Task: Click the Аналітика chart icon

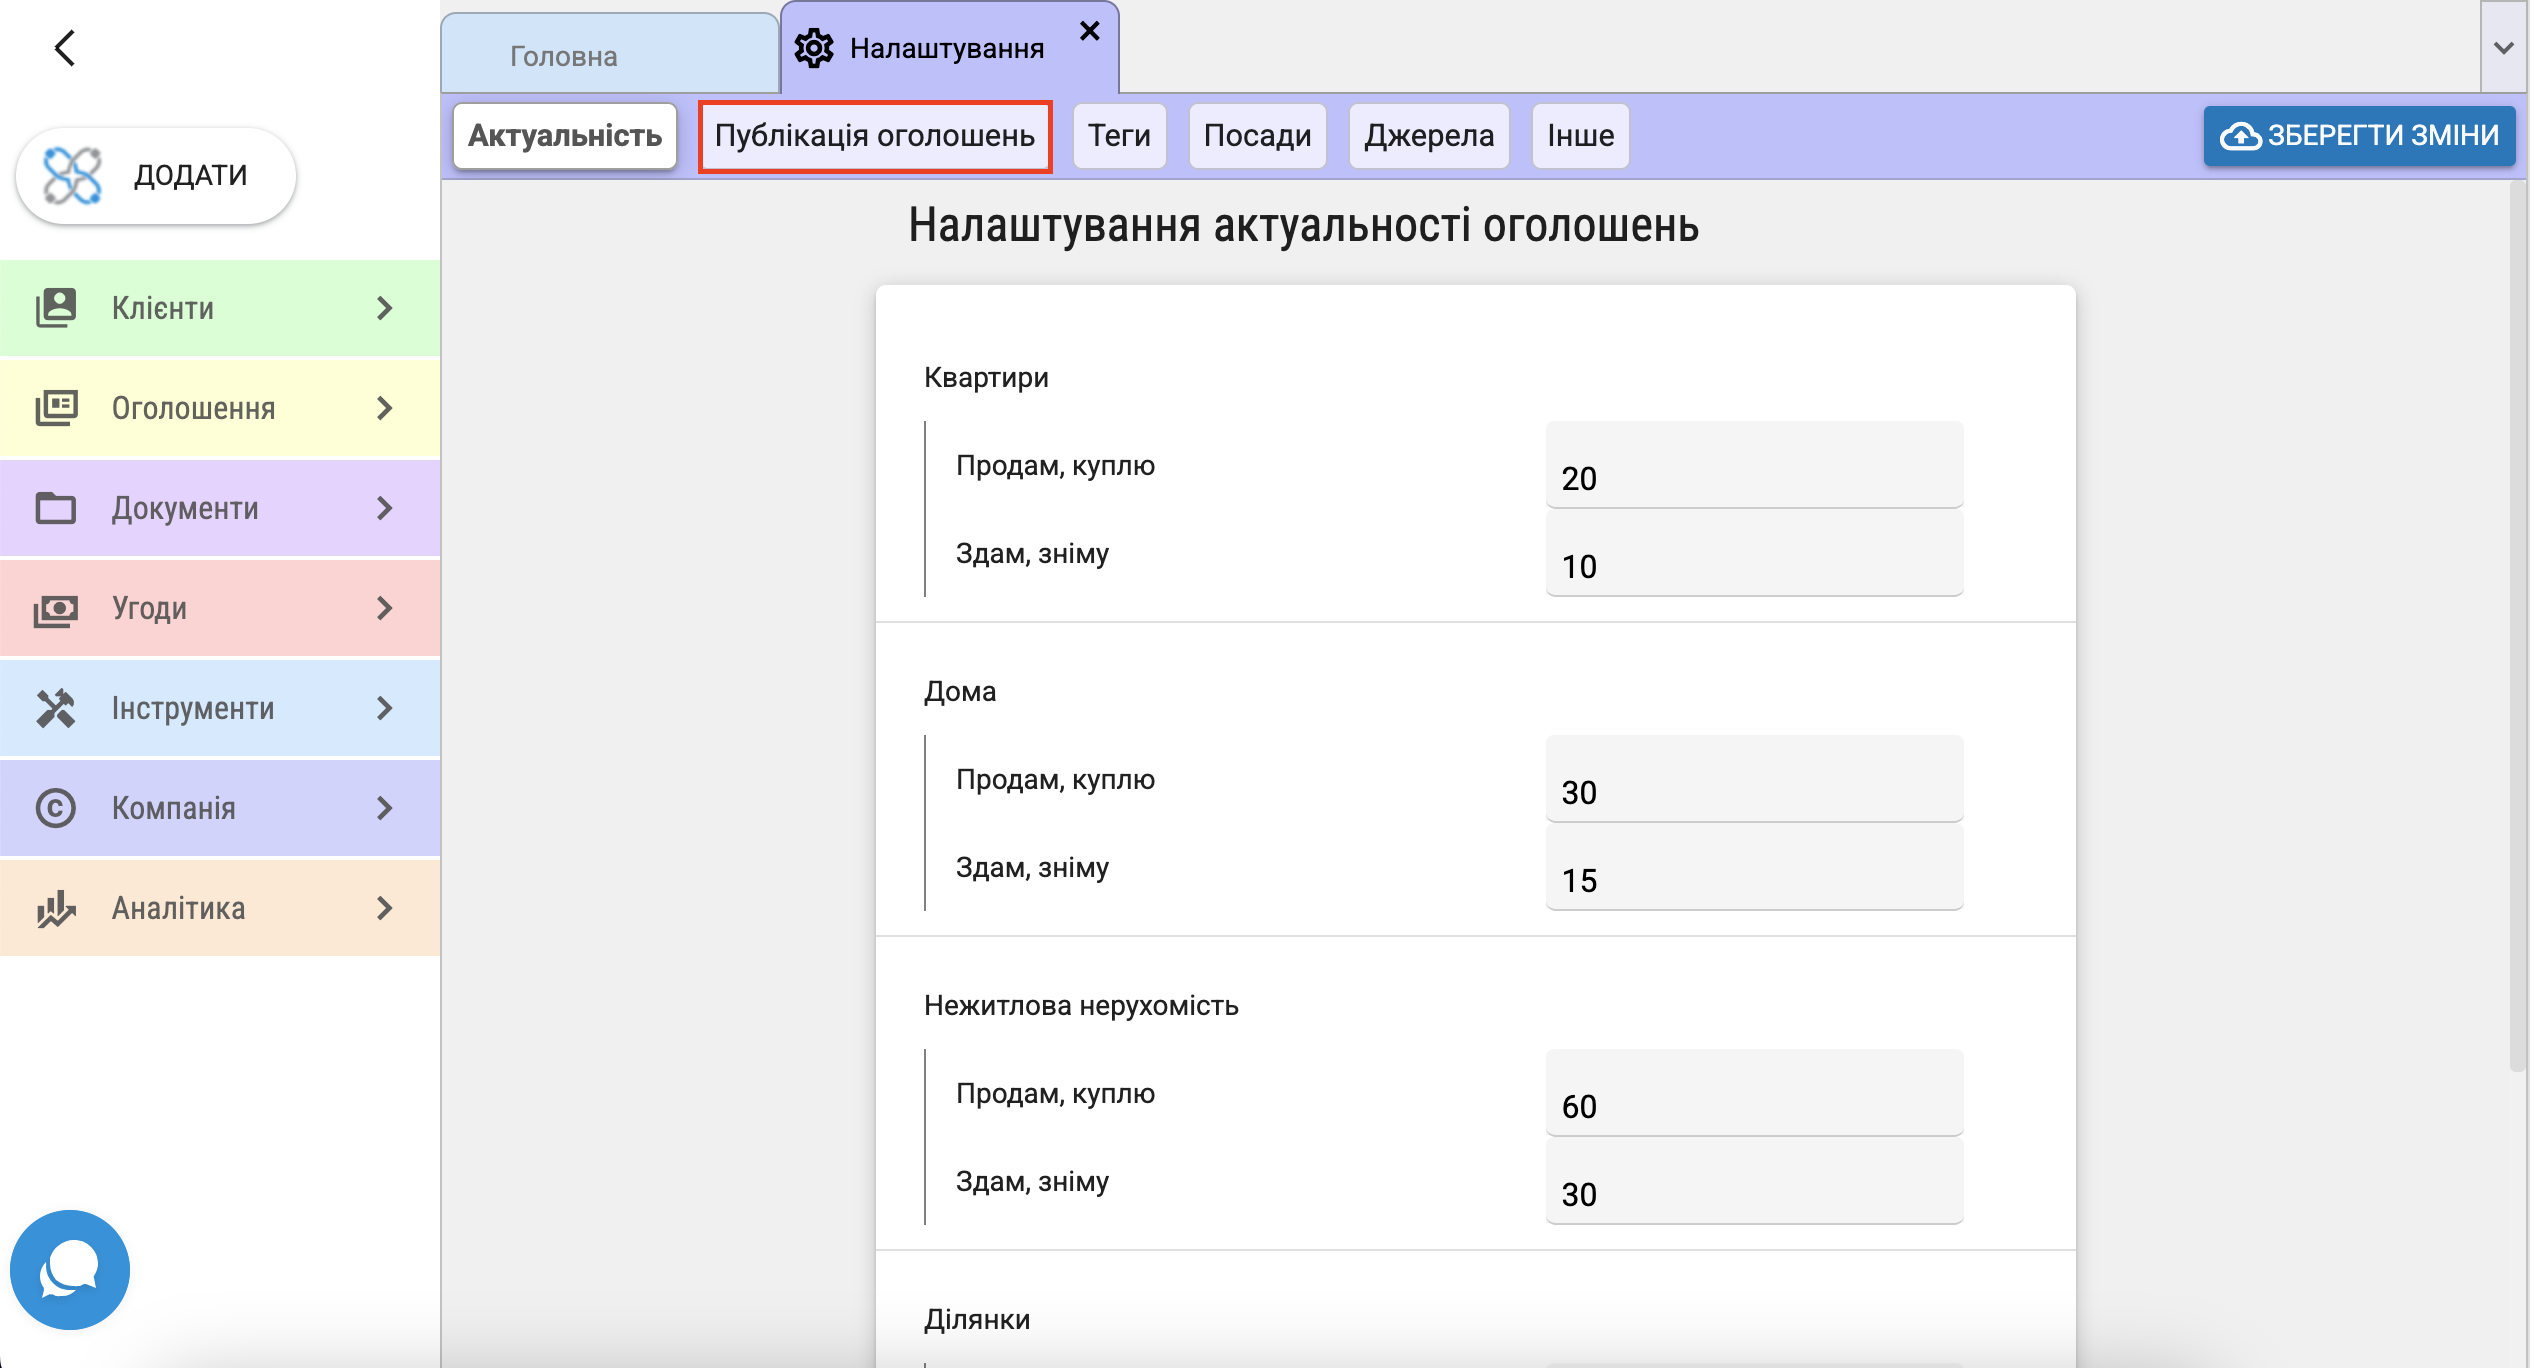Action: click(56, 908)
